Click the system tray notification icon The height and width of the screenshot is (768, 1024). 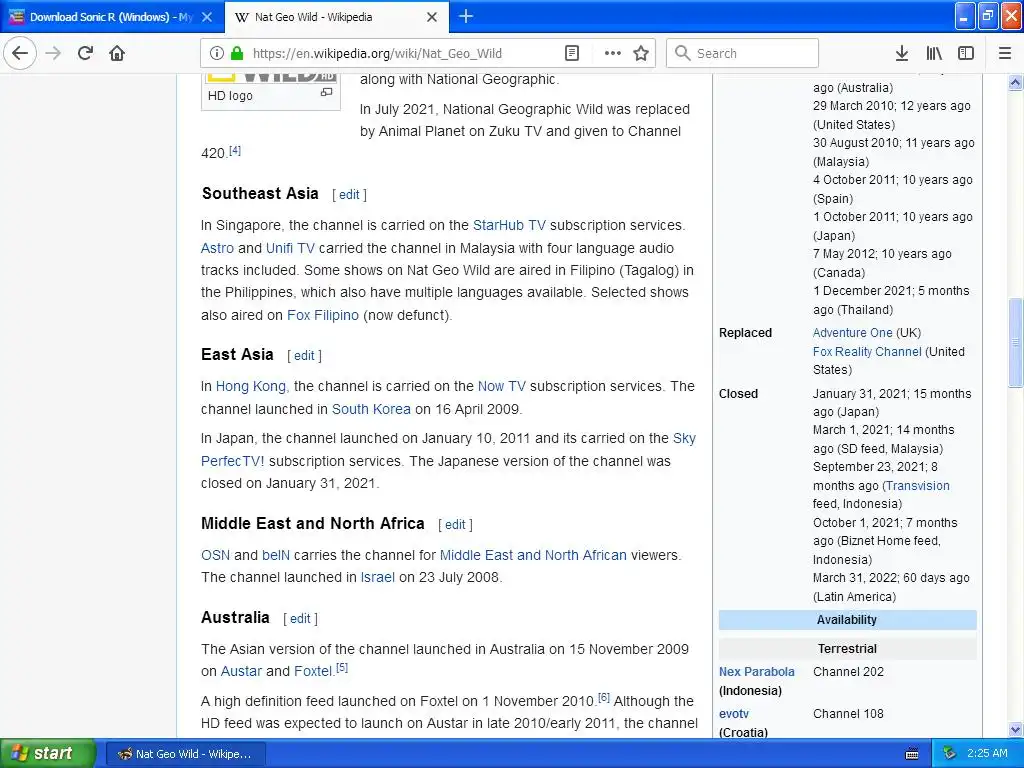tap(949, 754)
